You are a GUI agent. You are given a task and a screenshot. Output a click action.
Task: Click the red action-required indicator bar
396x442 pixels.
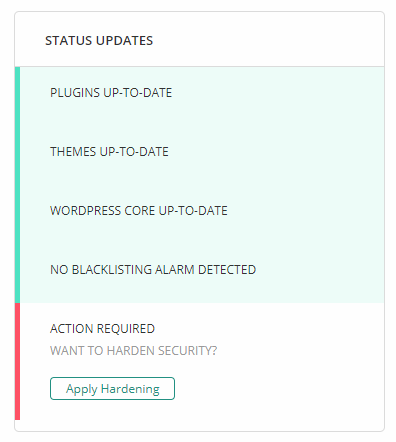point(17,361)
